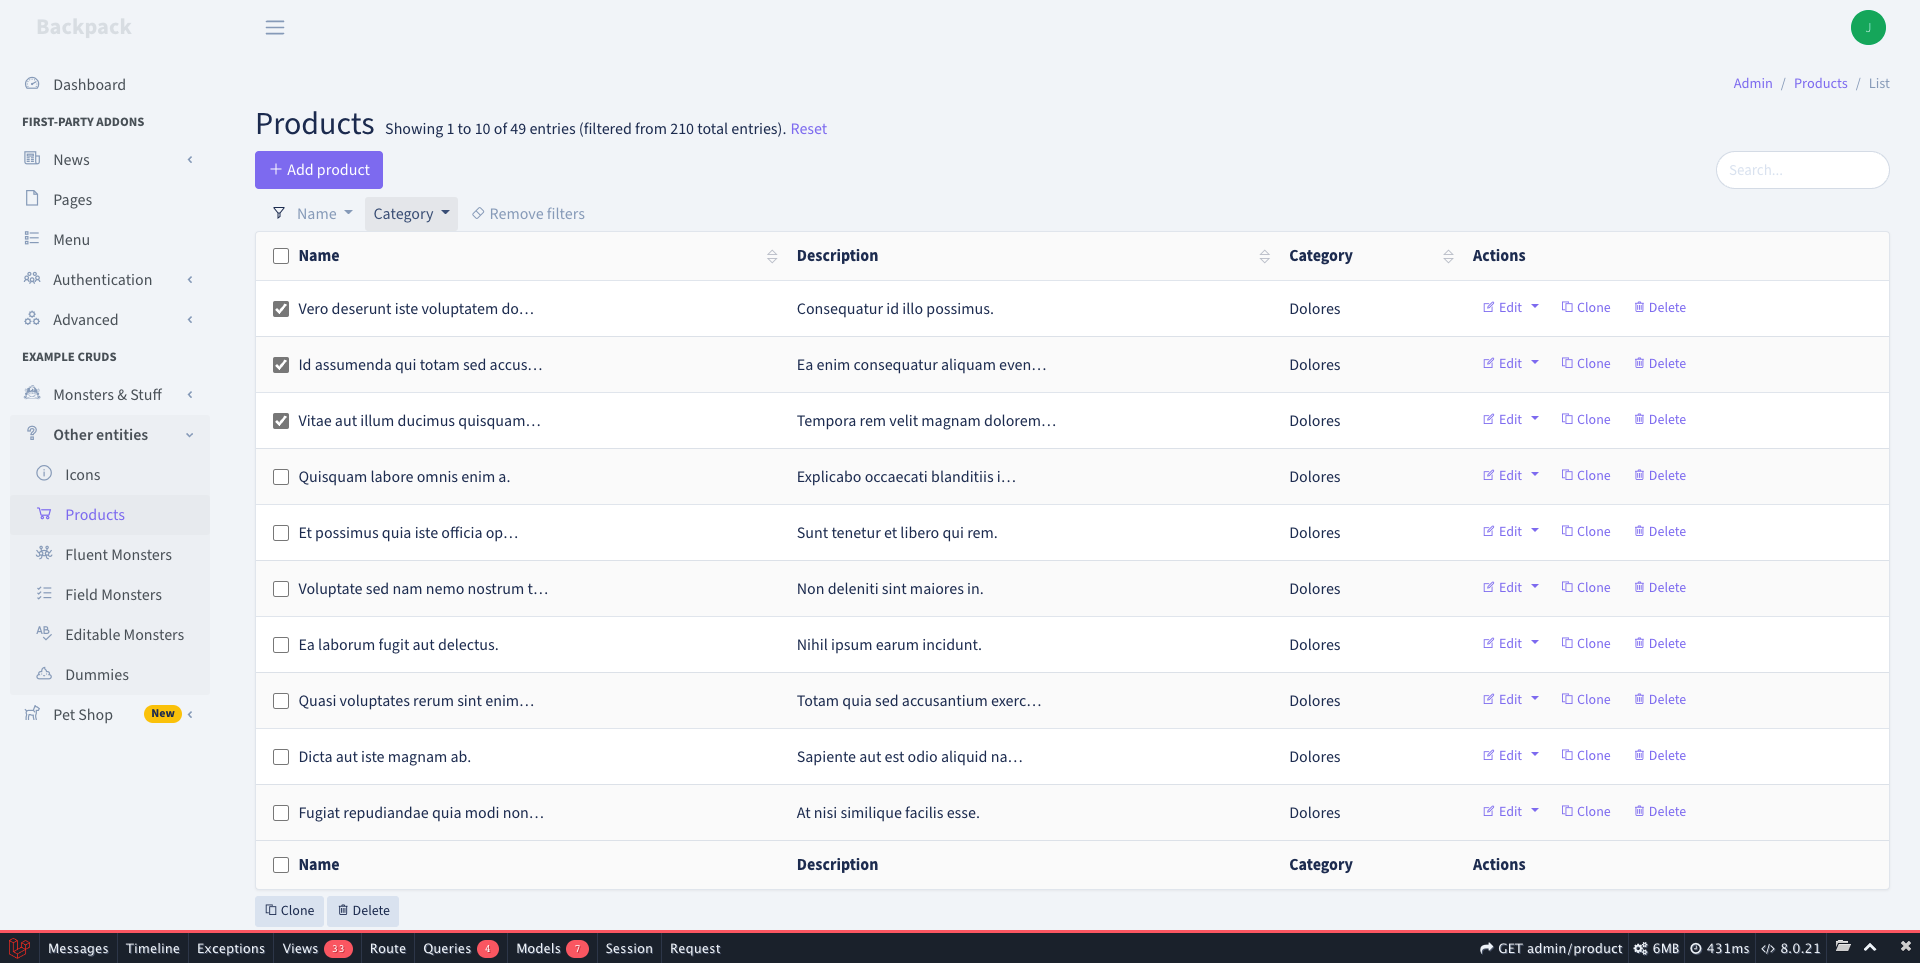The height and width of the screenshot is (963, 1920).
Task: Open the Timeline debugbar tab
Action: 153,948
